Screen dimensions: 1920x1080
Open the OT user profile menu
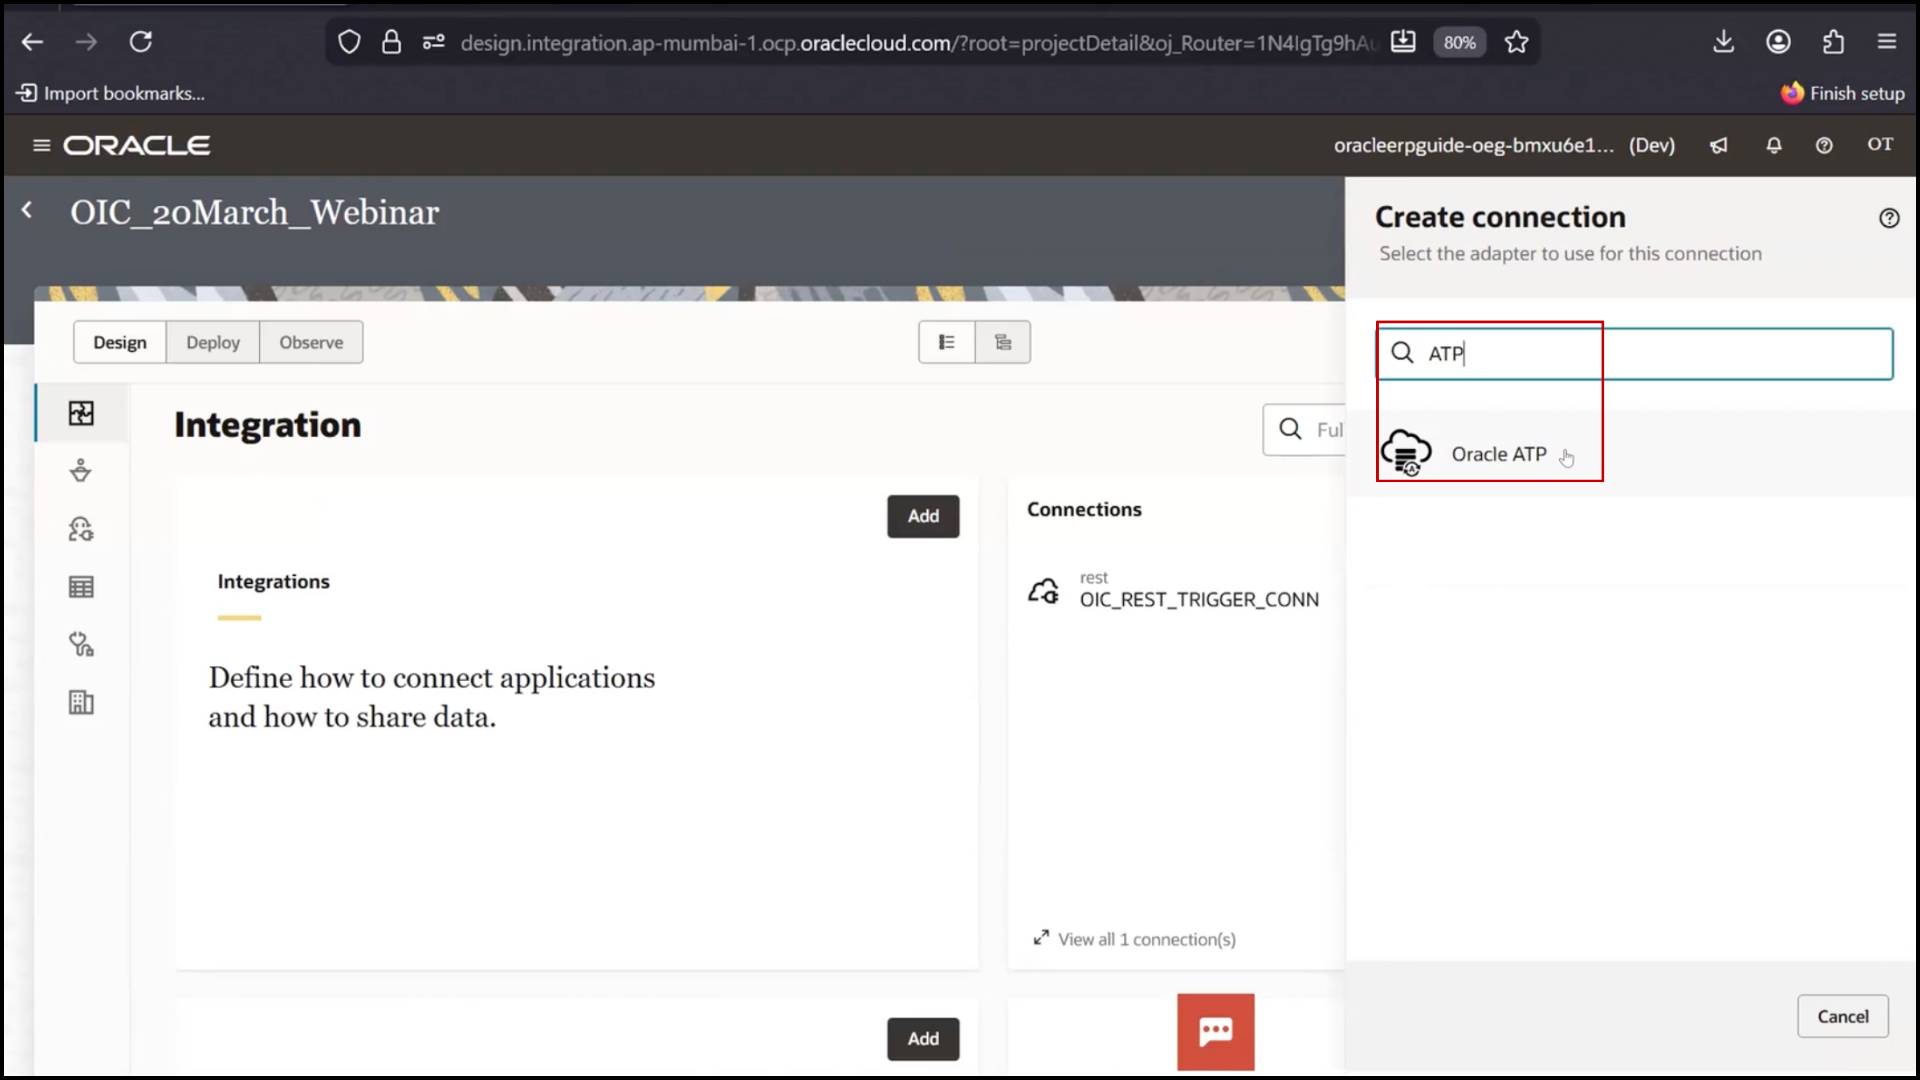coord(1880,144)
